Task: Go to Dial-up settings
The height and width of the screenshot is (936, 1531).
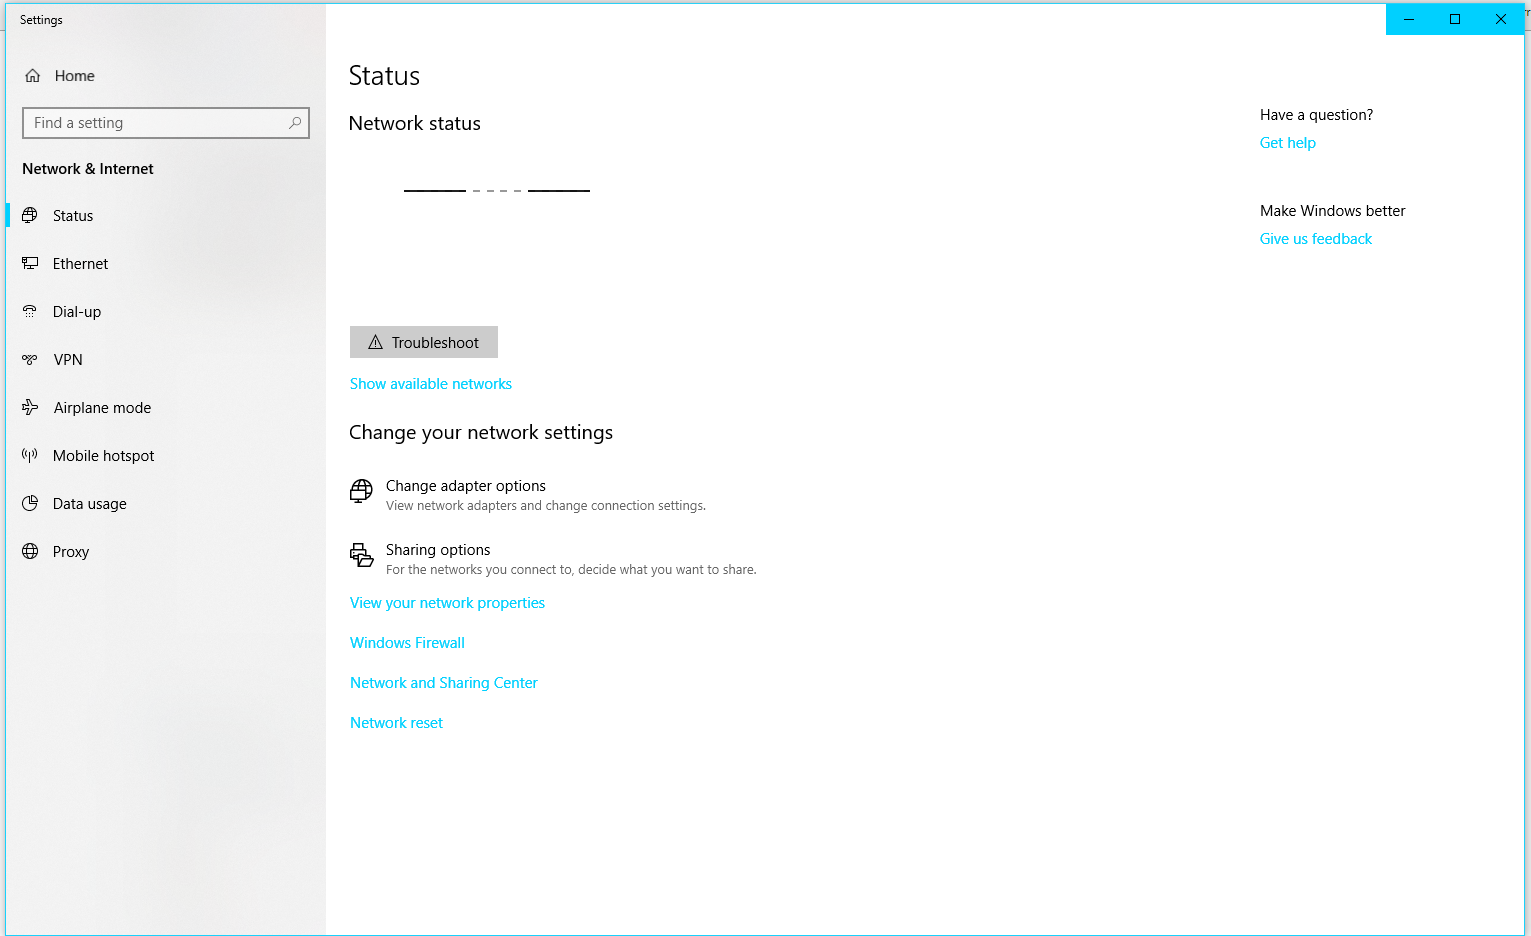Action: (165, 312)
